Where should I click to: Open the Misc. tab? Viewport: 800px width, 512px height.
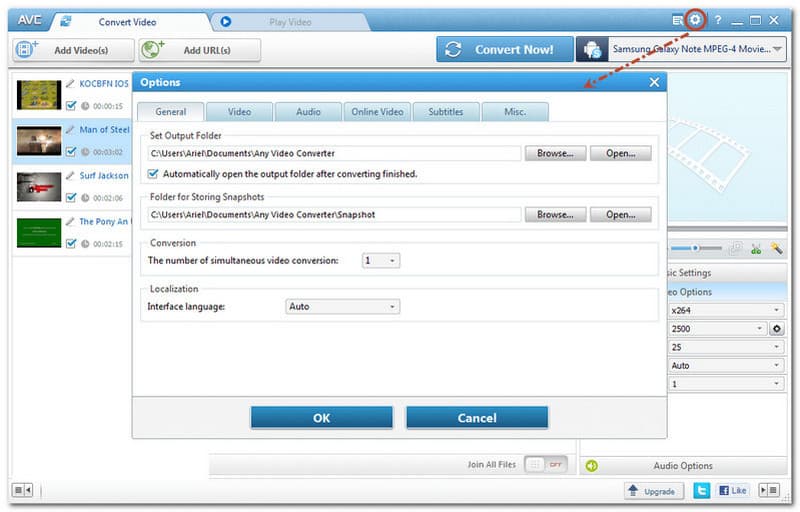tap(515, 112)
